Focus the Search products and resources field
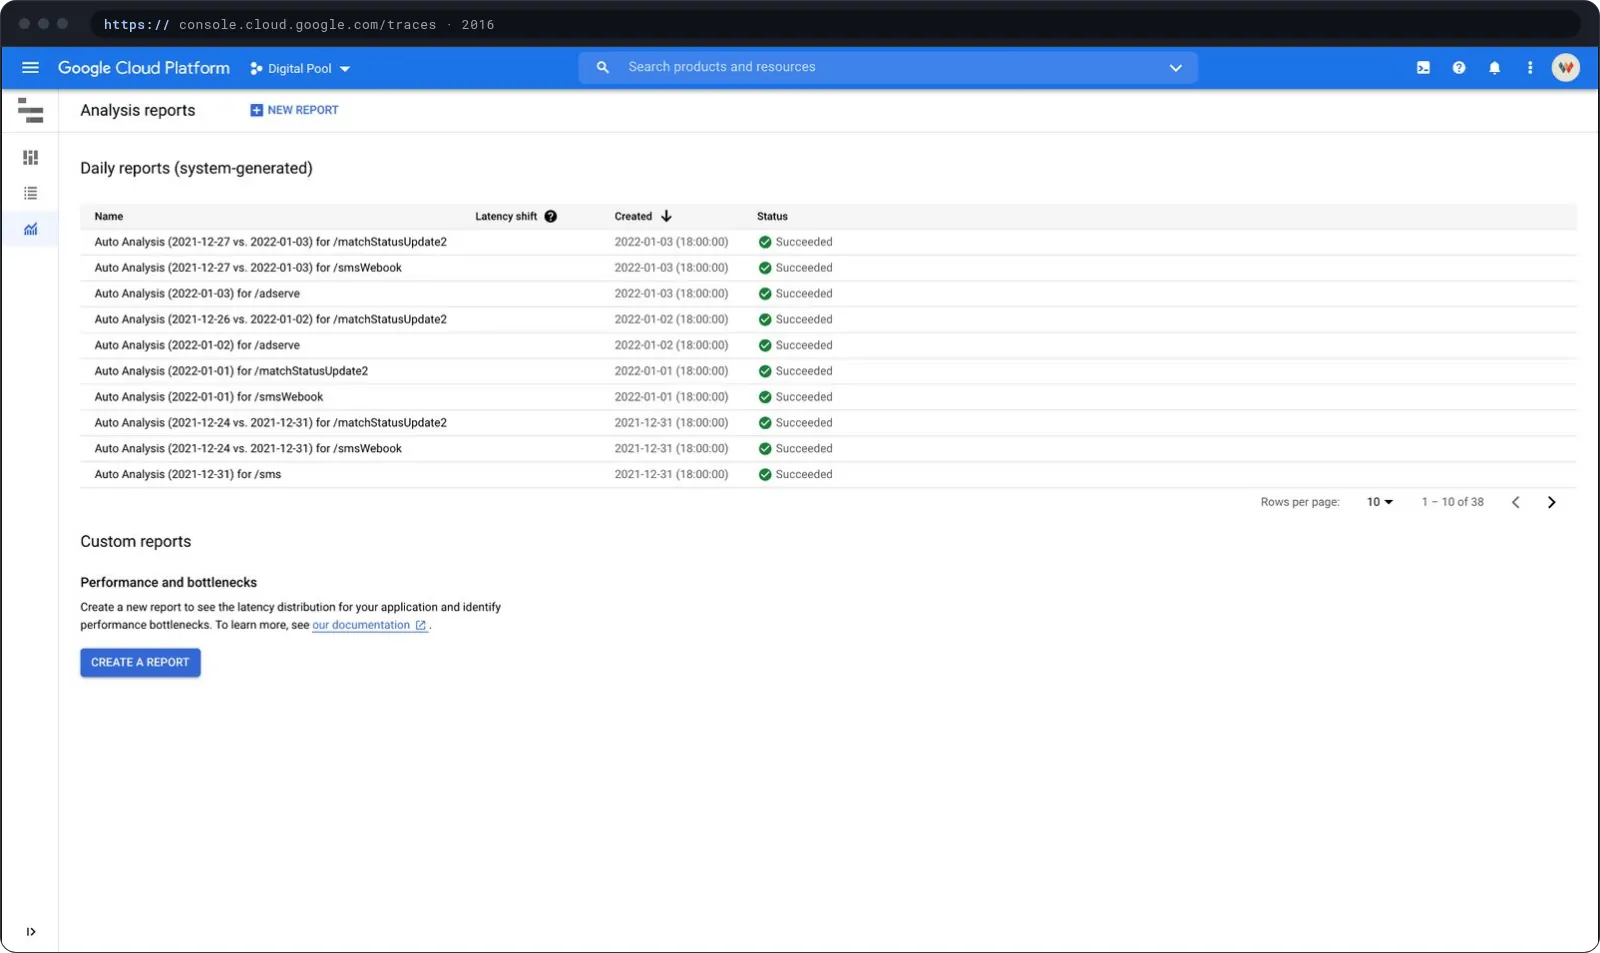Viewport: 1600px width, 953px height. pyautogui.click(x=888, y=67)
